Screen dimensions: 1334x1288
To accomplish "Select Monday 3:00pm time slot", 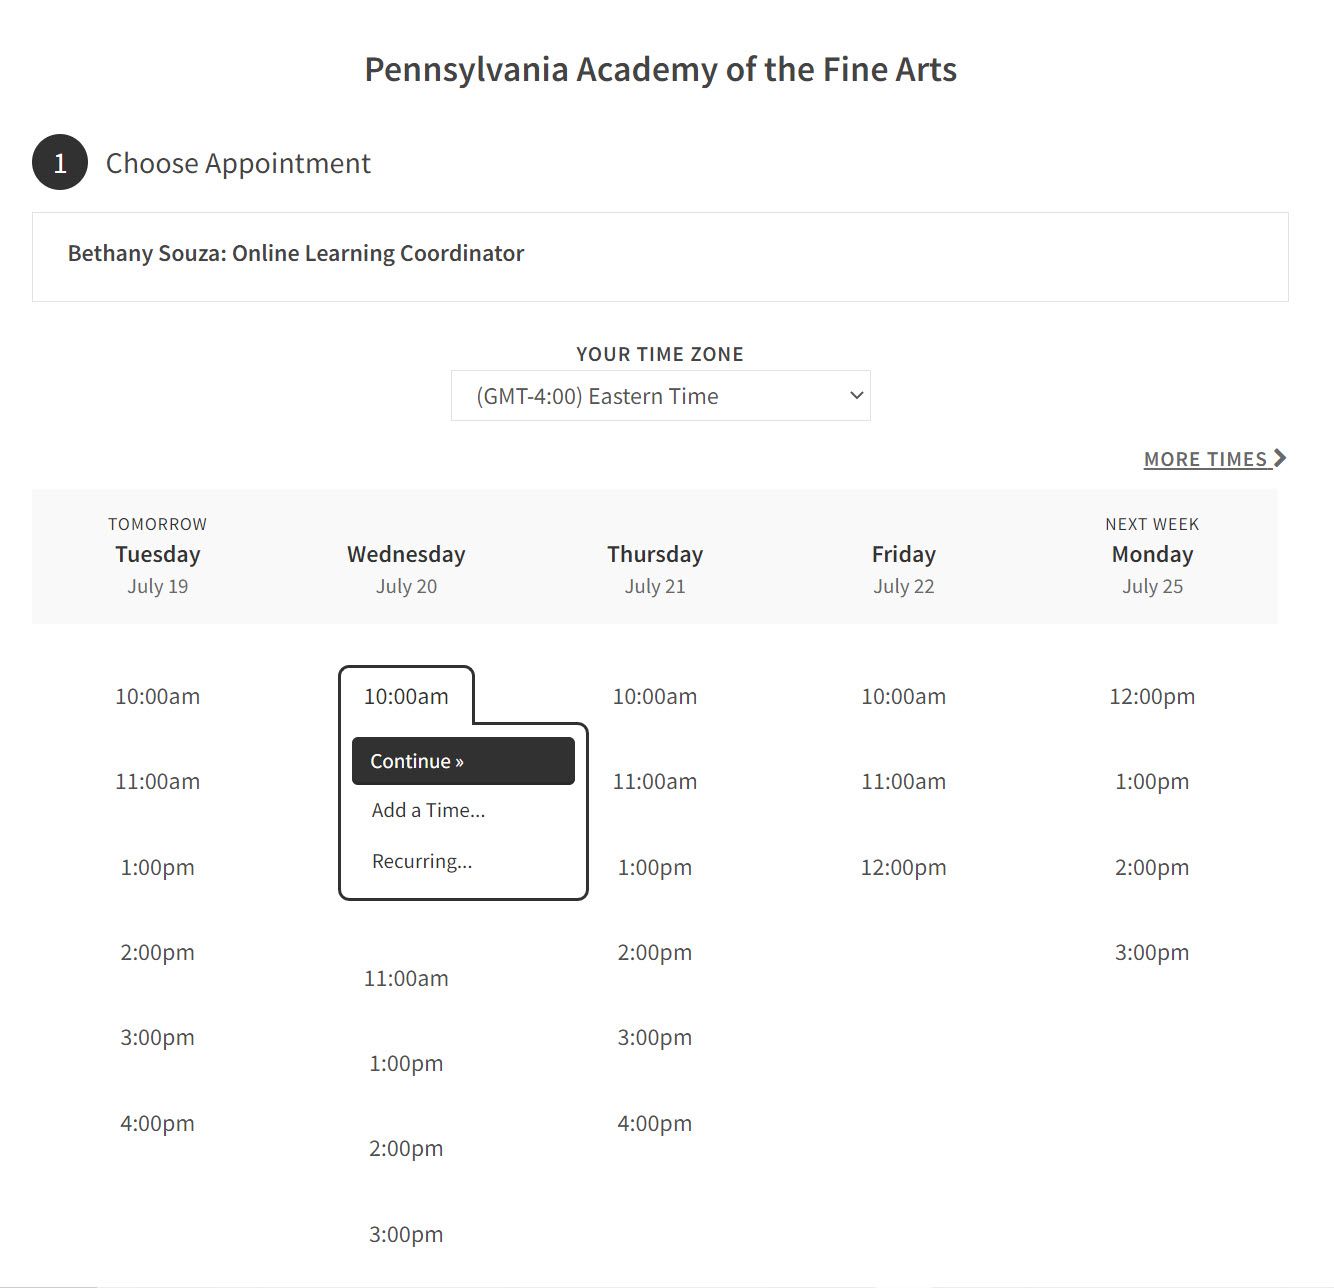I will (1151, 953).
